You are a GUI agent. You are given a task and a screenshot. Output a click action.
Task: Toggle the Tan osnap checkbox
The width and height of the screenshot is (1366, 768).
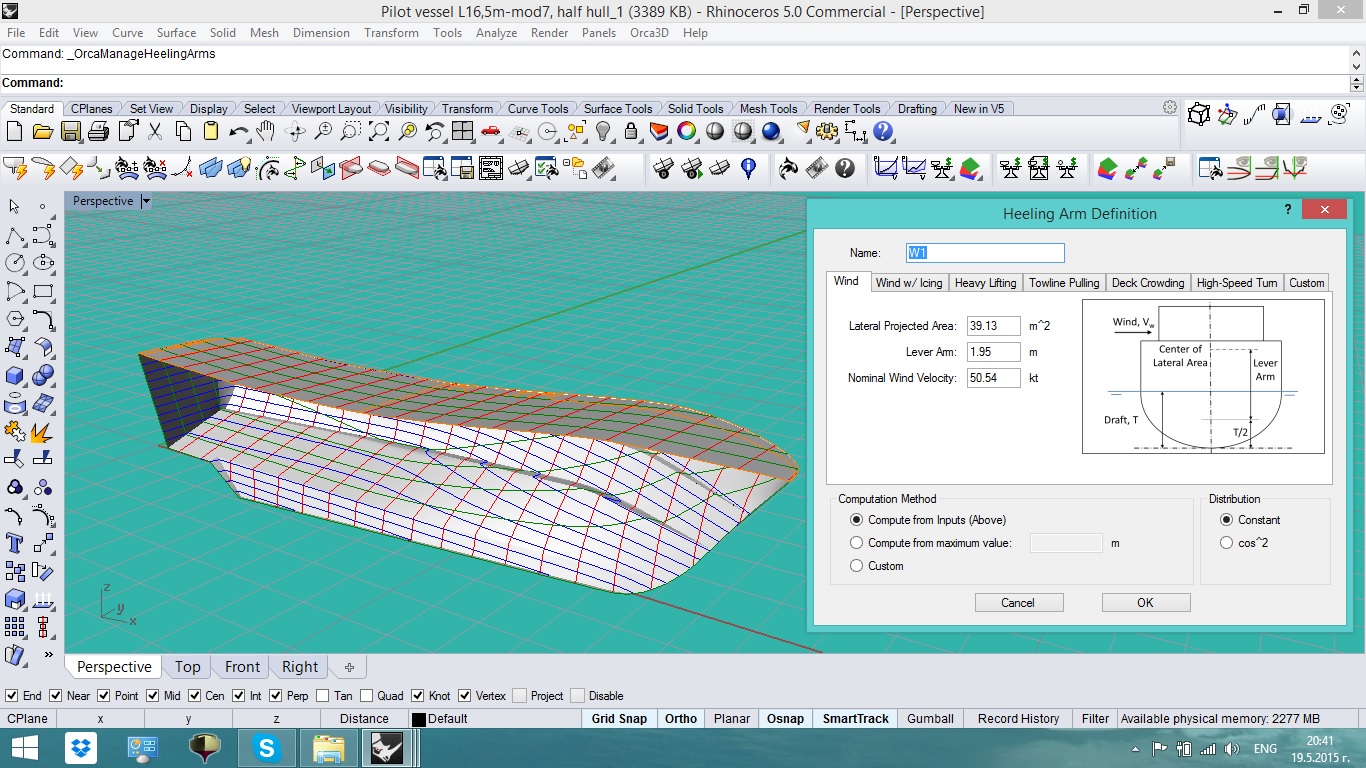coord(322,696)
